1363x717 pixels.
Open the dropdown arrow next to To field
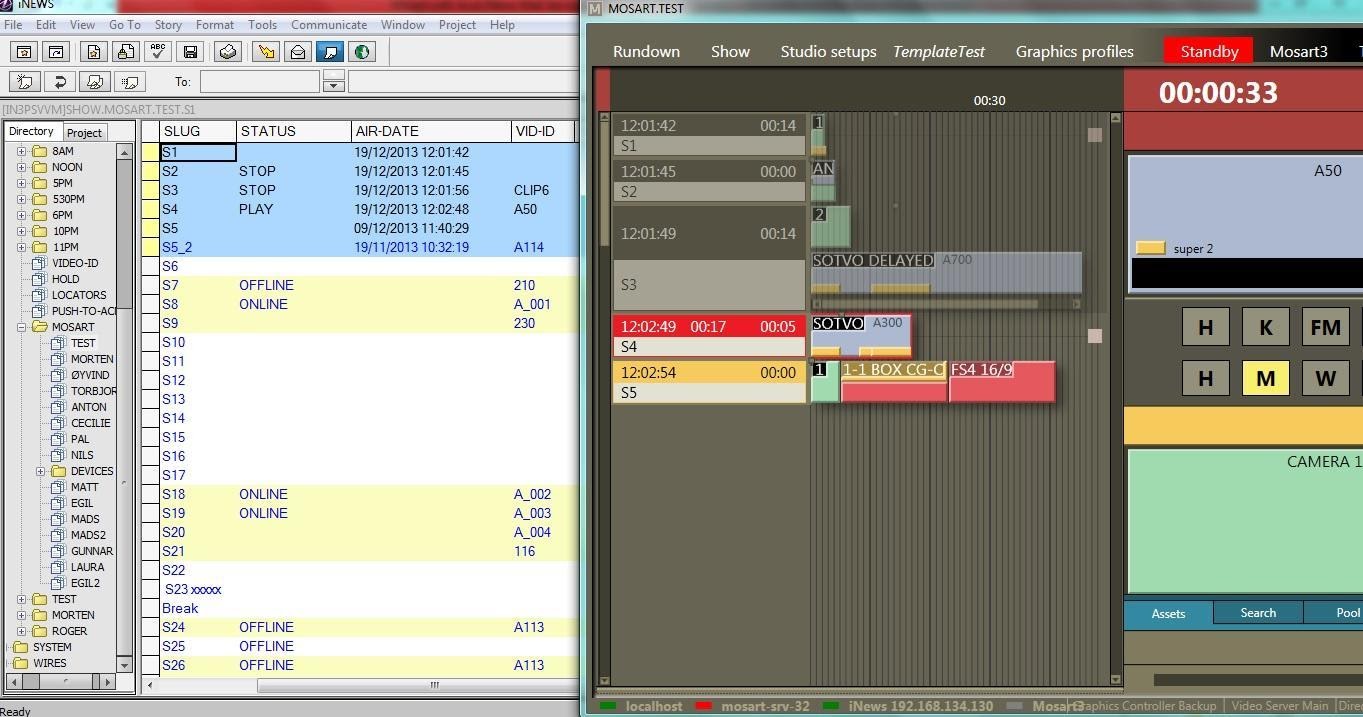point(334,87)
